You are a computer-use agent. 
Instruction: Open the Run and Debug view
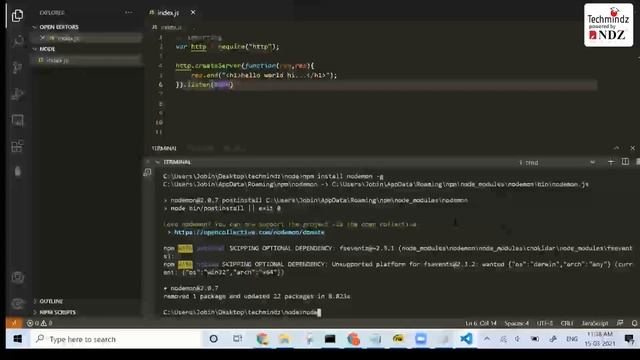click(x=17, y=94)
